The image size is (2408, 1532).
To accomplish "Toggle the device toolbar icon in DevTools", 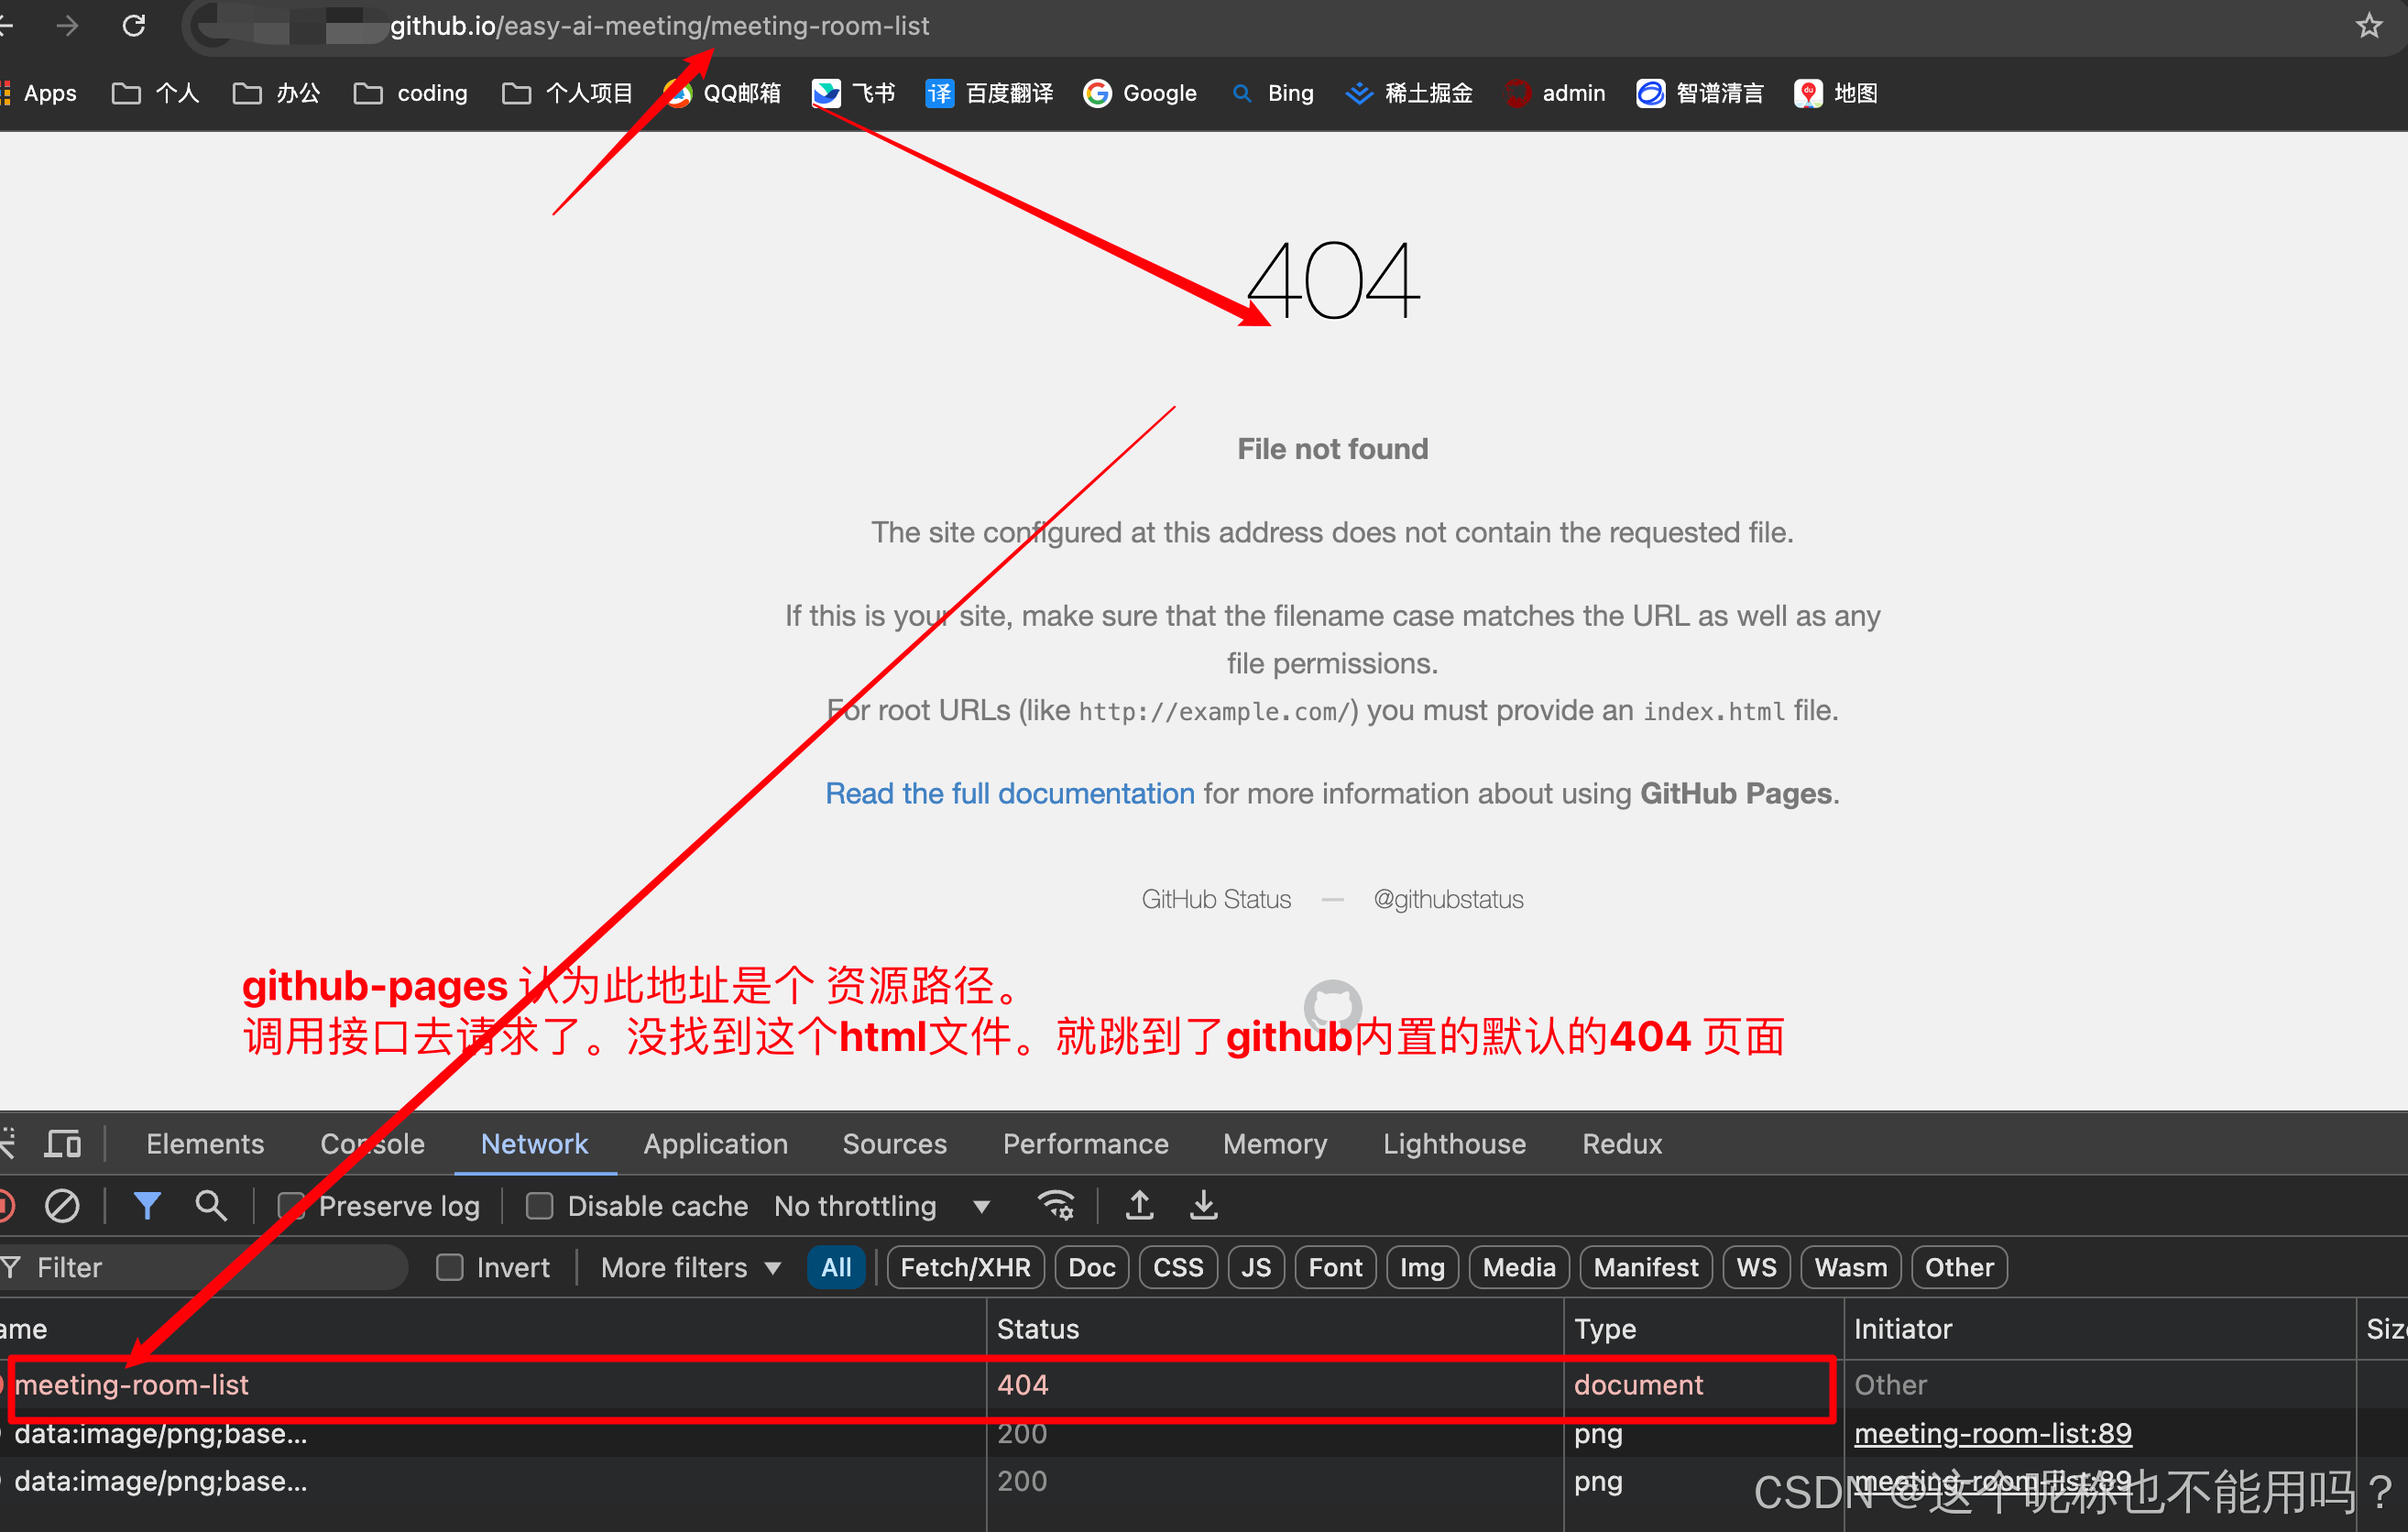I will tap(63, 1143).
